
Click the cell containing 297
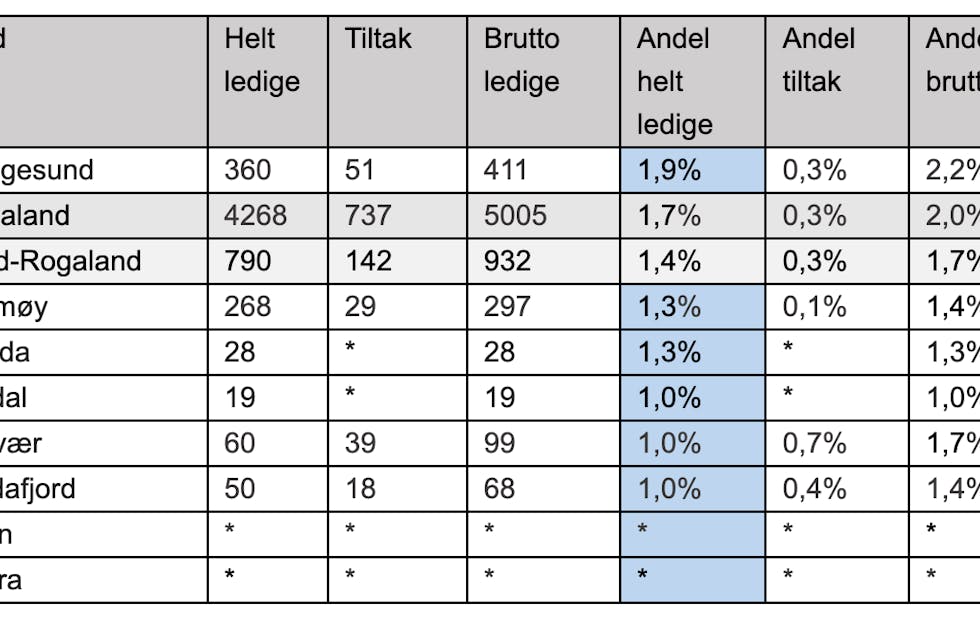point(507,307)
